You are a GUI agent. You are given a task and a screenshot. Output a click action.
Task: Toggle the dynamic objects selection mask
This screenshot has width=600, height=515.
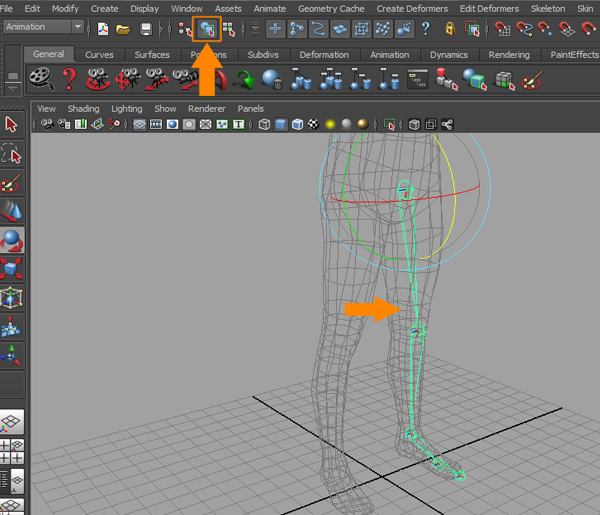point(383,29)
